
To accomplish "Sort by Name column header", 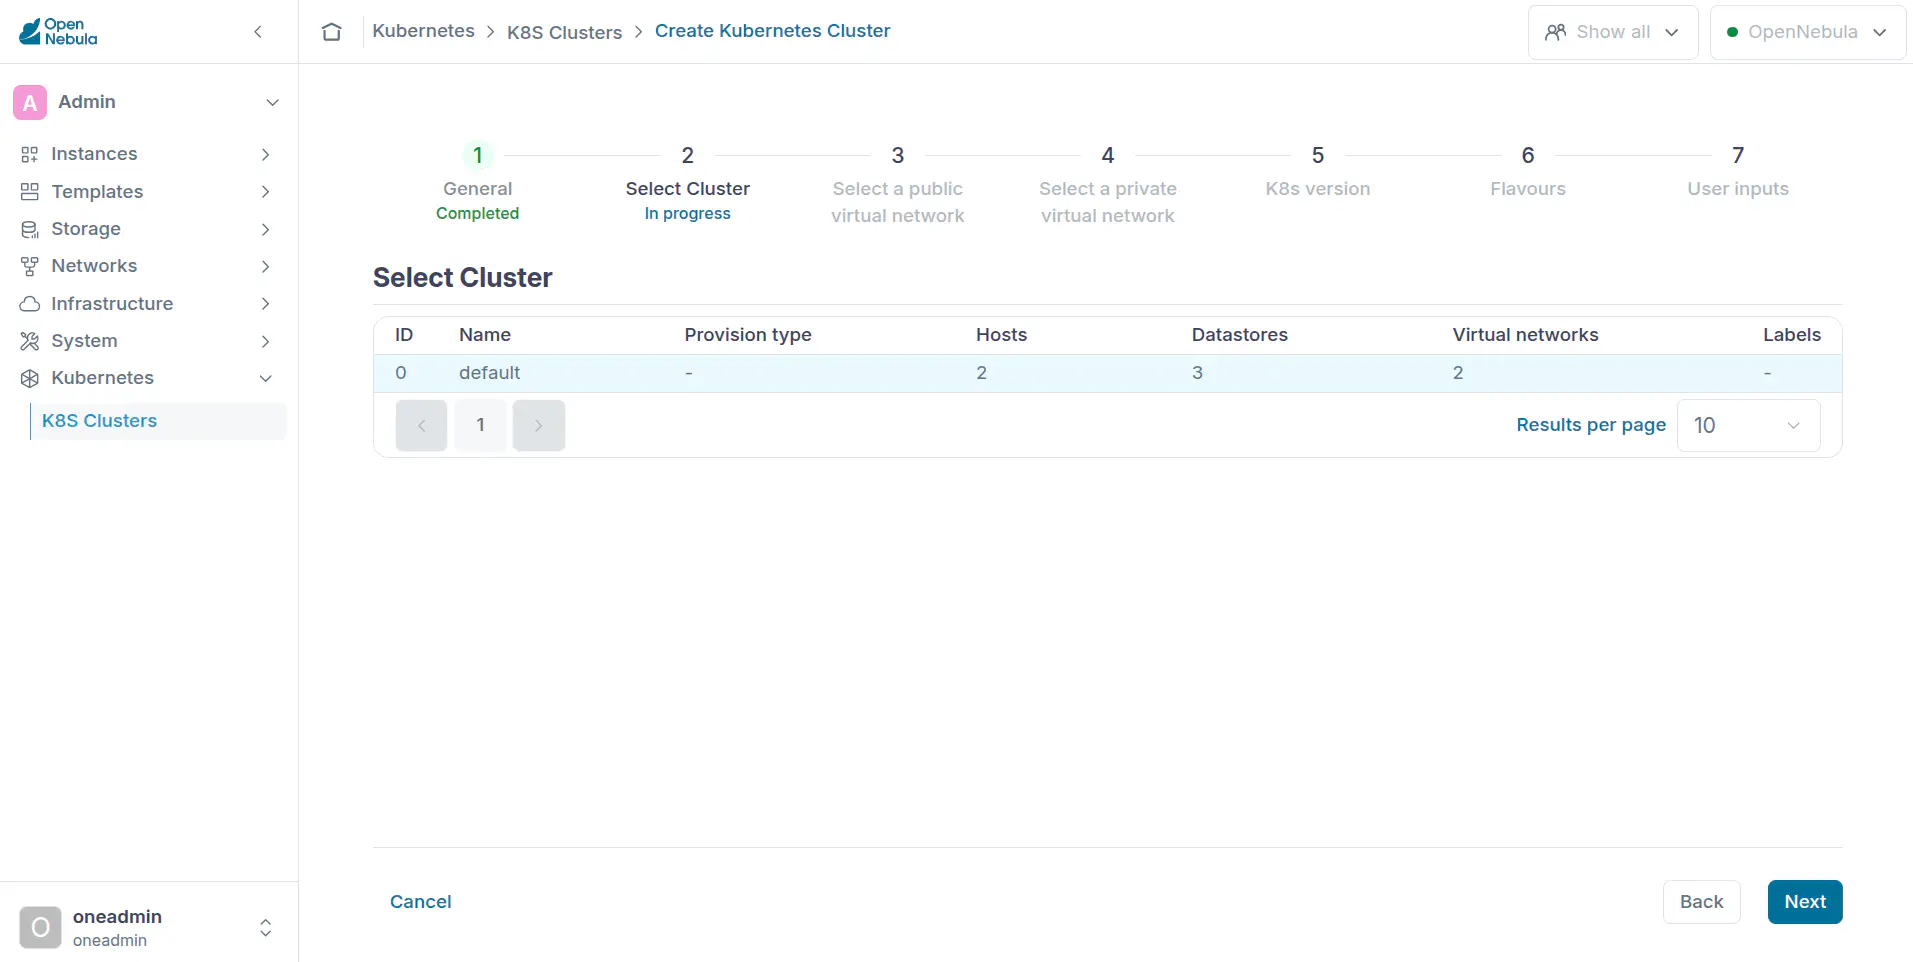I will (485, 335).
